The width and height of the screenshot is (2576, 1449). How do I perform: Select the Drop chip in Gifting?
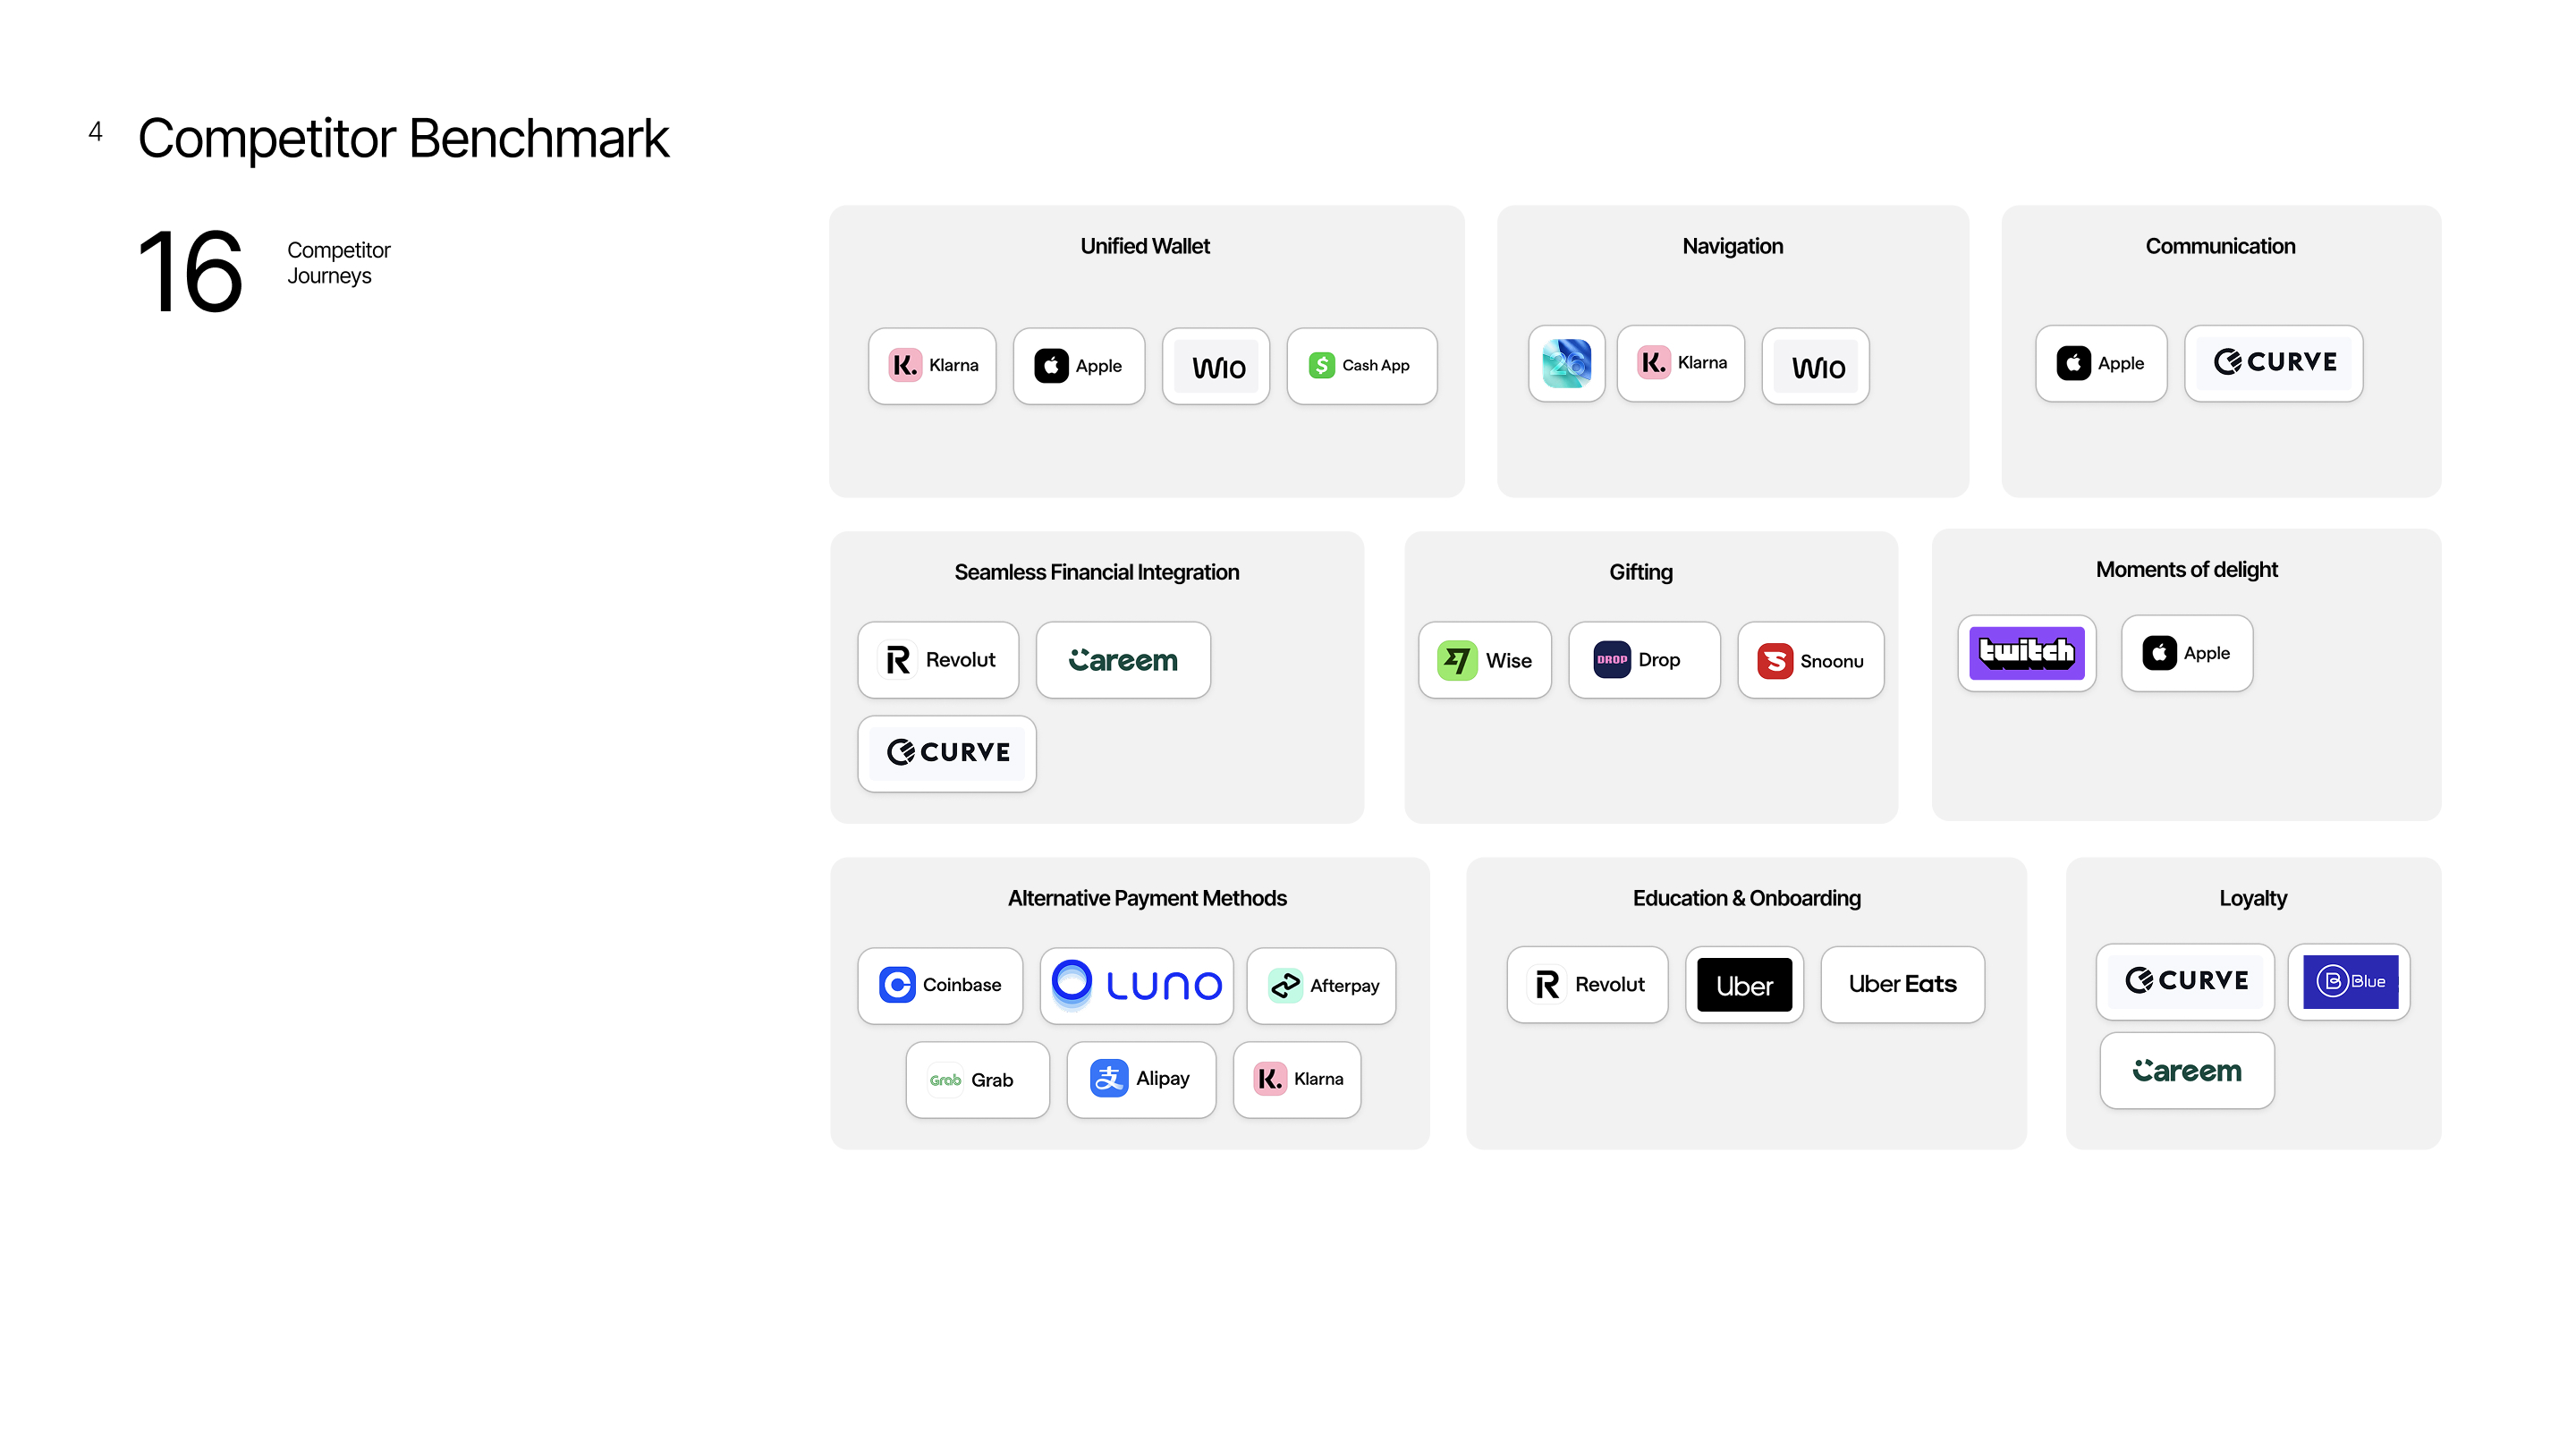1645,660
